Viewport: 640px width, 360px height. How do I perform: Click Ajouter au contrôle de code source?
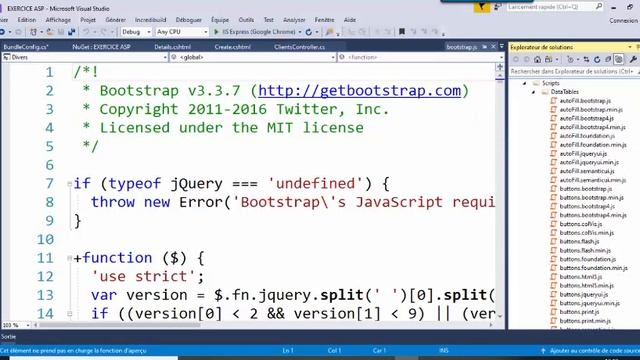tap(594, 351)
